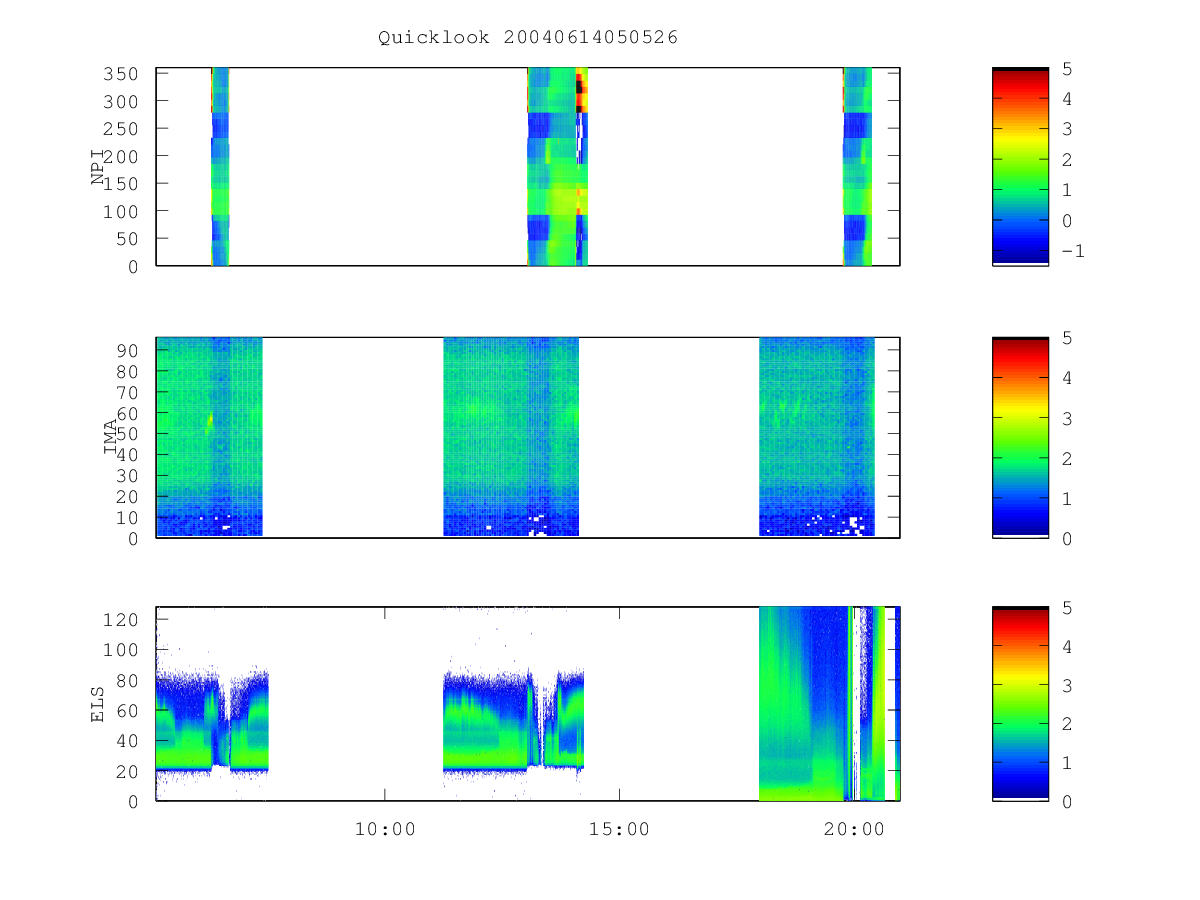Click the -1 label on NPI color bar

[1073, 251]
